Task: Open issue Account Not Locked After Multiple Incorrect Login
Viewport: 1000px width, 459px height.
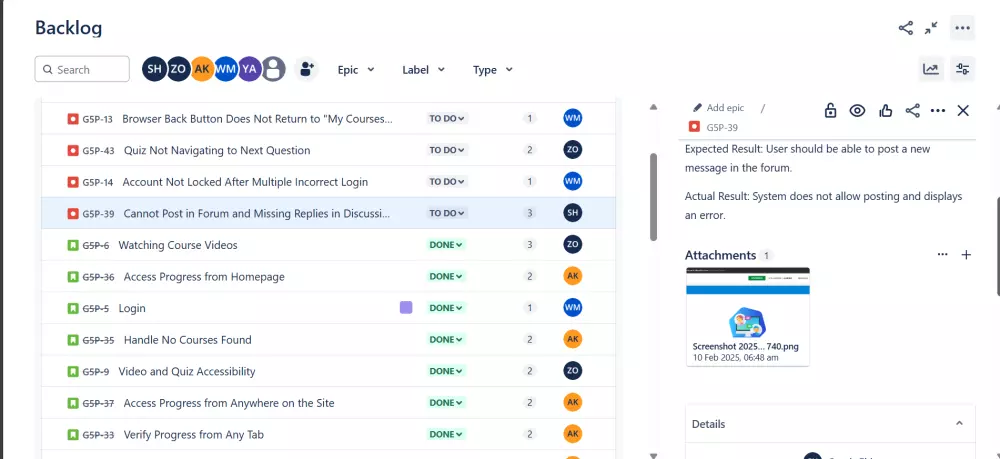Action: coord(245,182)
